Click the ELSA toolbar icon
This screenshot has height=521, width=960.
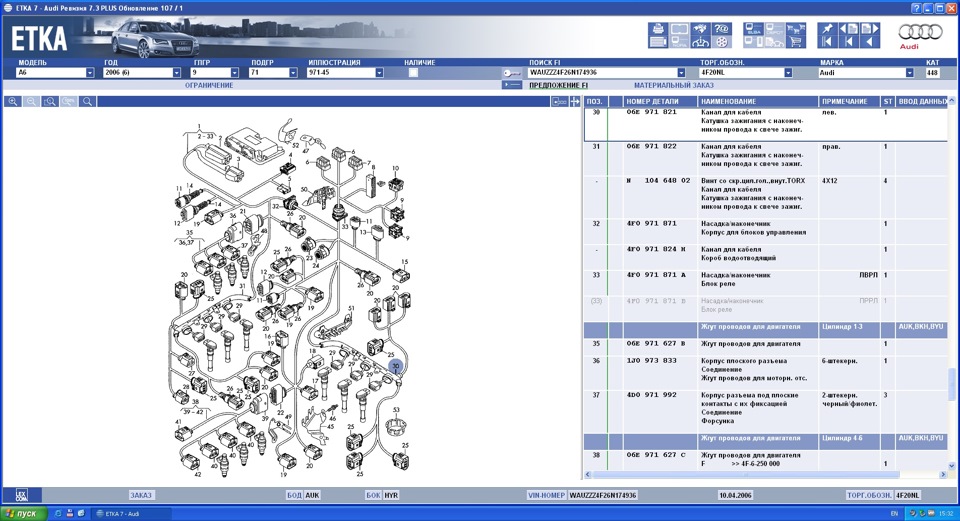point(753,29)
